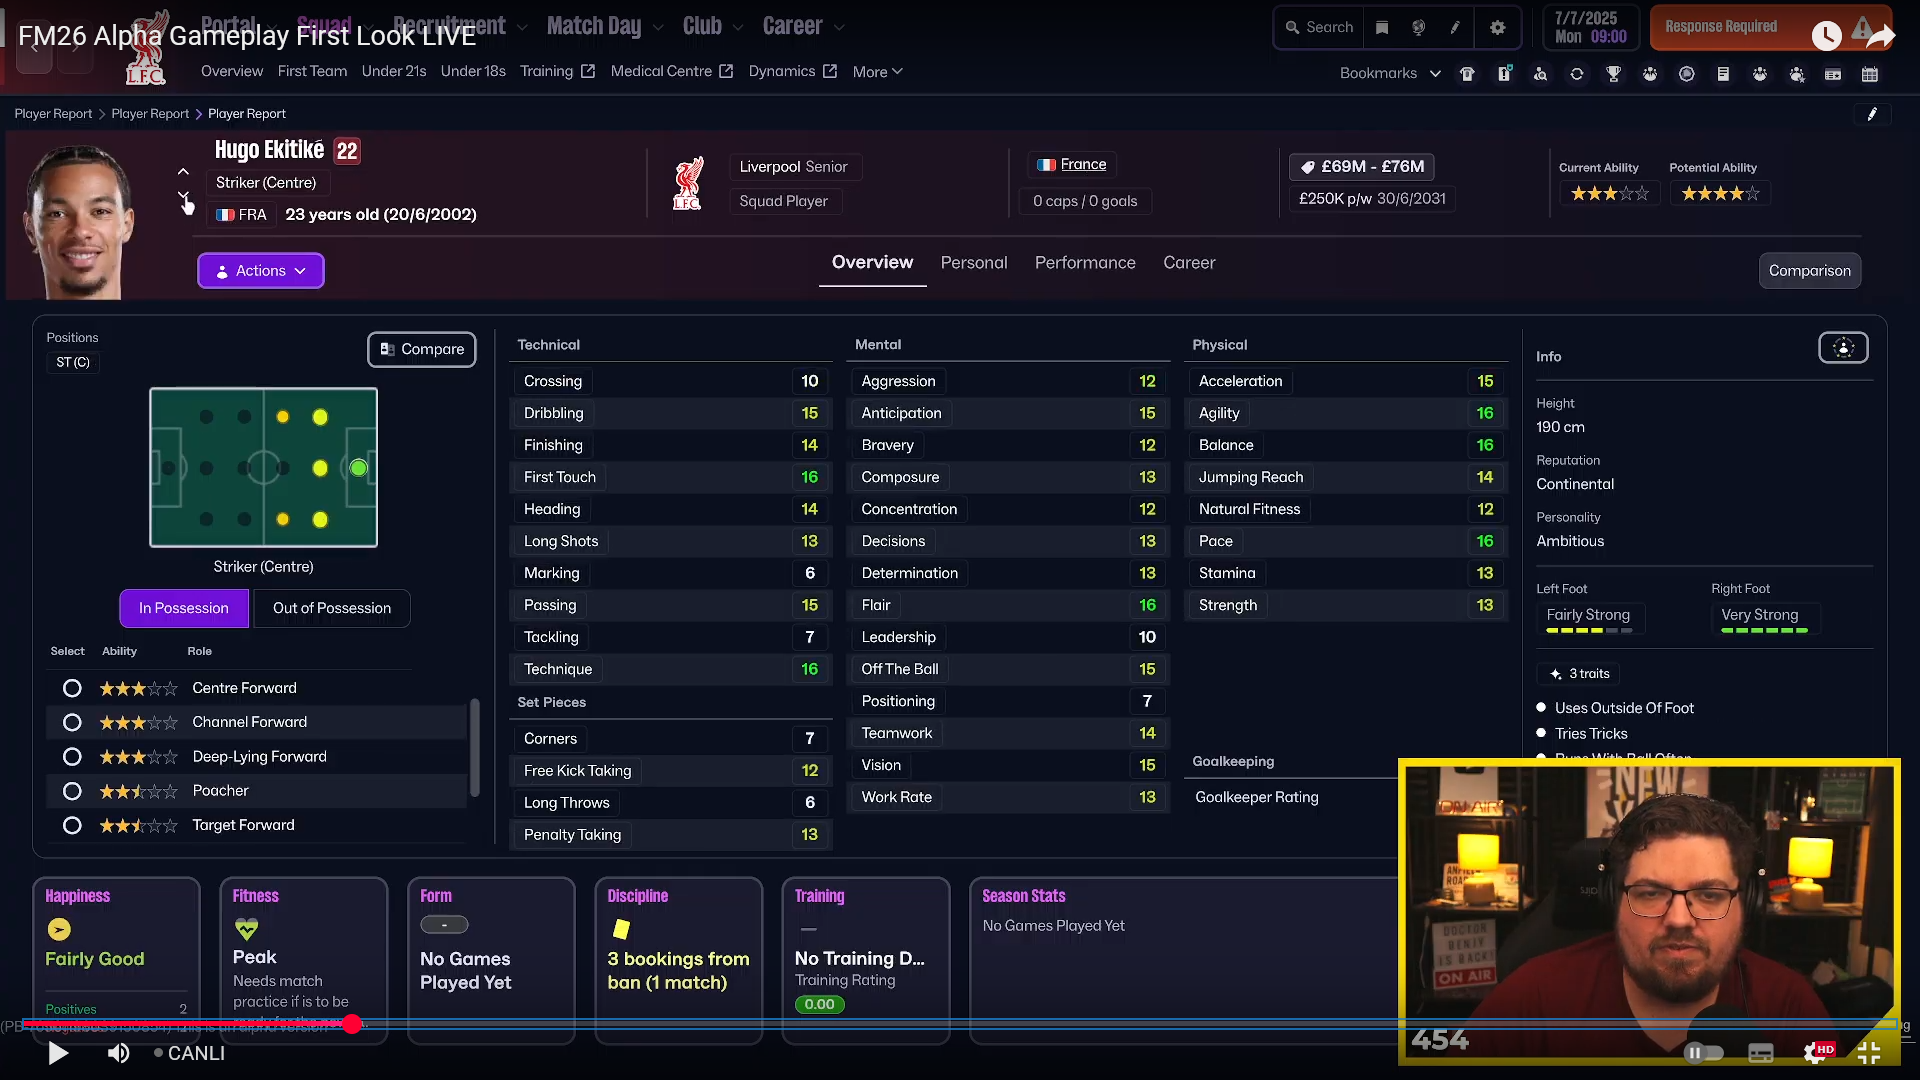Click the trophy competitions bookmark icon
Image resolution: width=1920 pixels, height=1080 pixels.
(x=1613, y=74)
